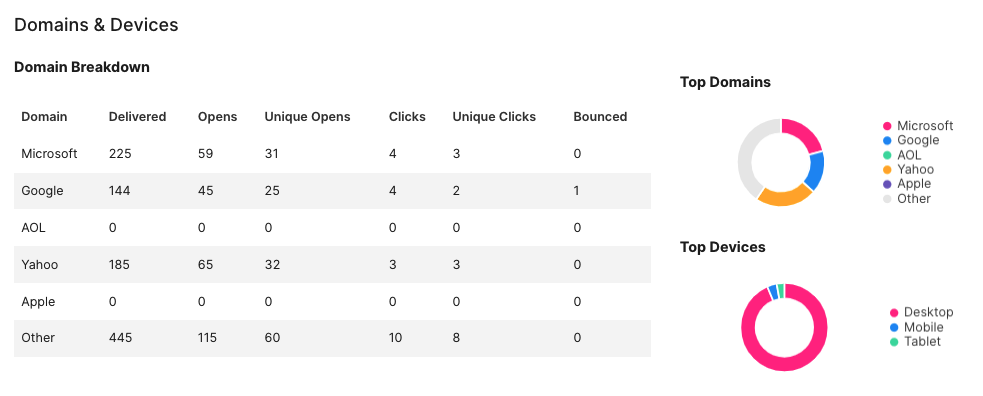The height and width of the screenshot is (396, 983).
Task: Click the orange Yahoo slice in Top Domains chart
Action: tap(784, 197)
